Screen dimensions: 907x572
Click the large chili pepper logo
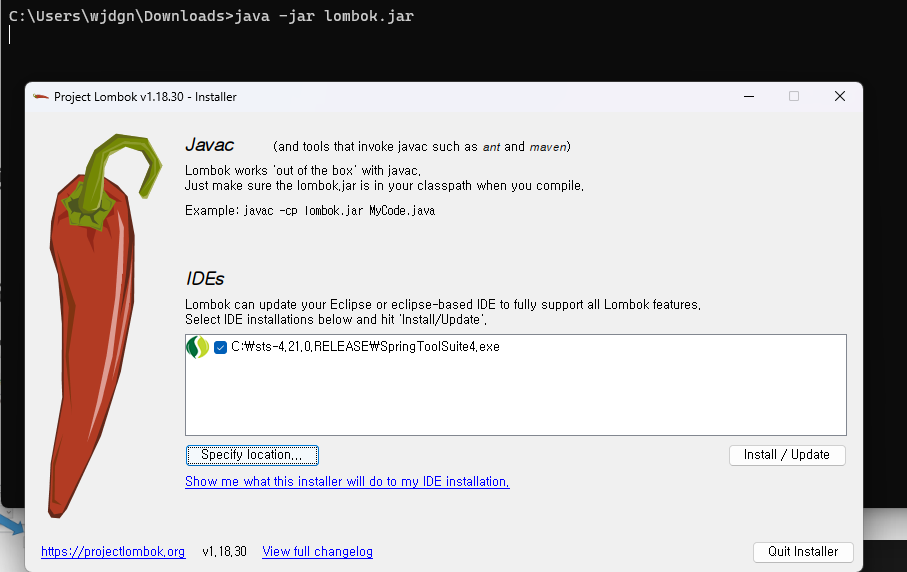click(x=106, y=326)
